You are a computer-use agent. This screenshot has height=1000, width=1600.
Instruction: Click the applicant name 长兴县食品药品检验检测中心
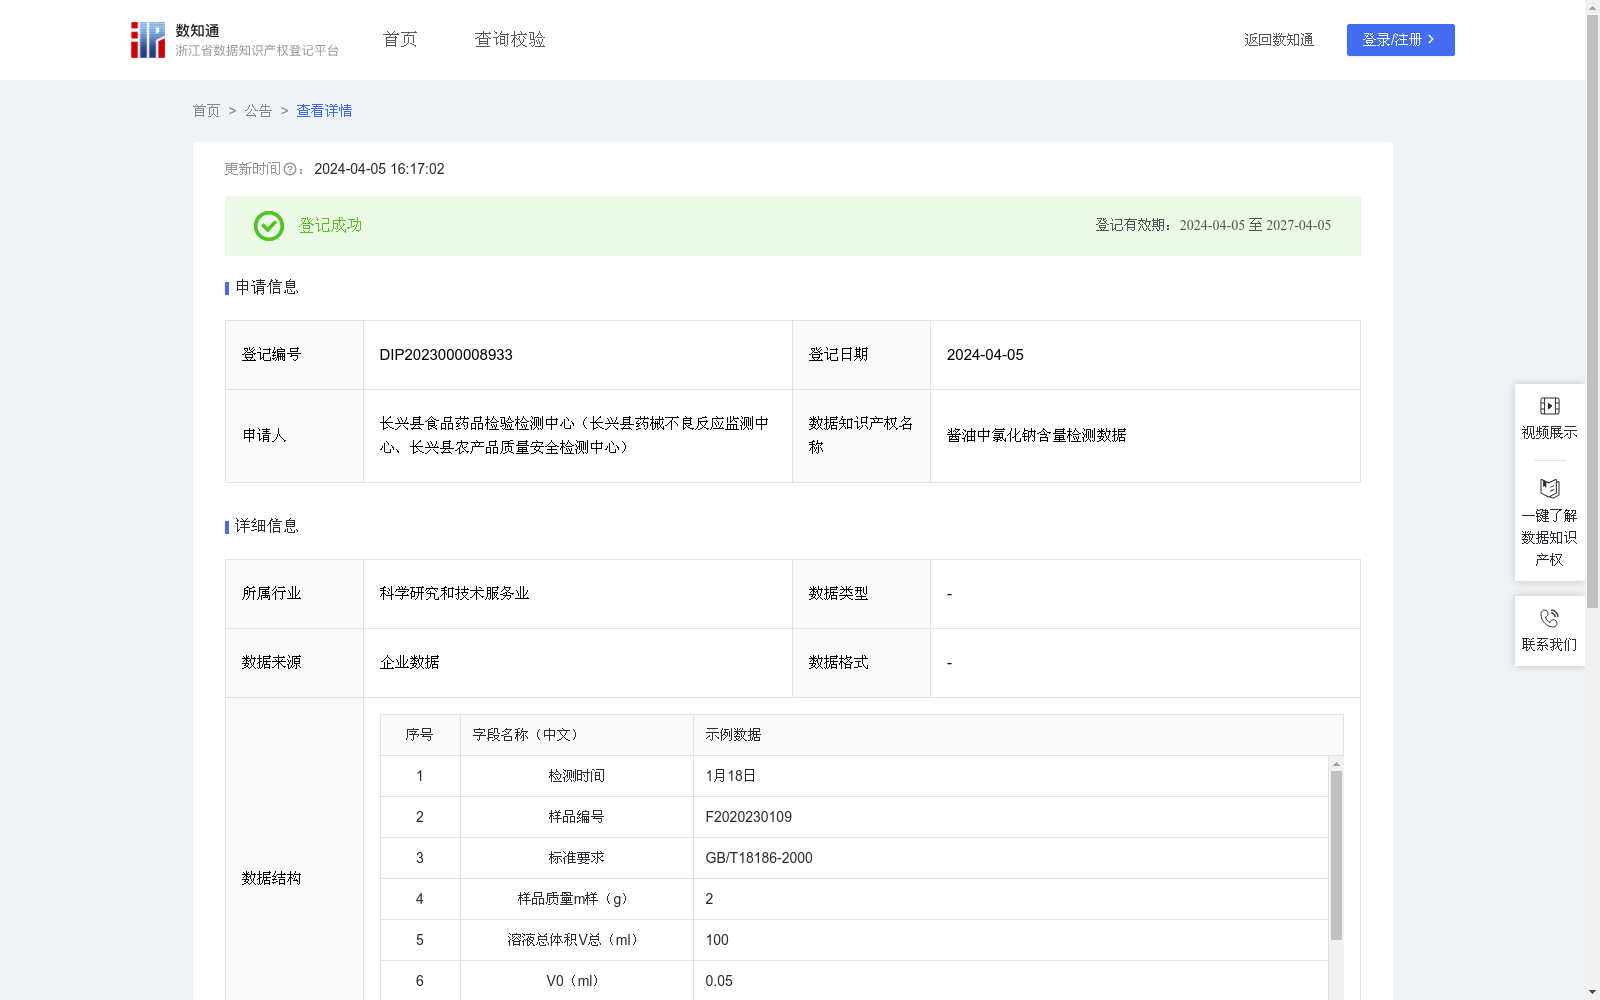tap(478, 424)
